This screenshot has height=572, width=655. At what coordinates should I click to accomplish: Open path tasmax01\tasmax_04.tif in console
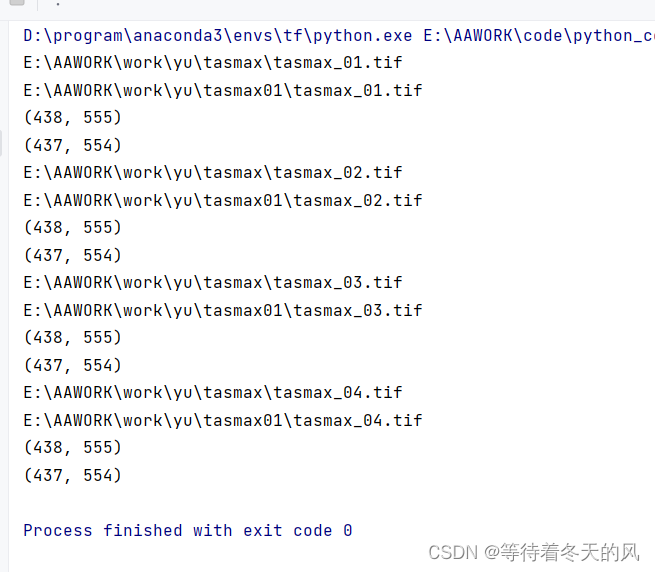pos(223,420)
